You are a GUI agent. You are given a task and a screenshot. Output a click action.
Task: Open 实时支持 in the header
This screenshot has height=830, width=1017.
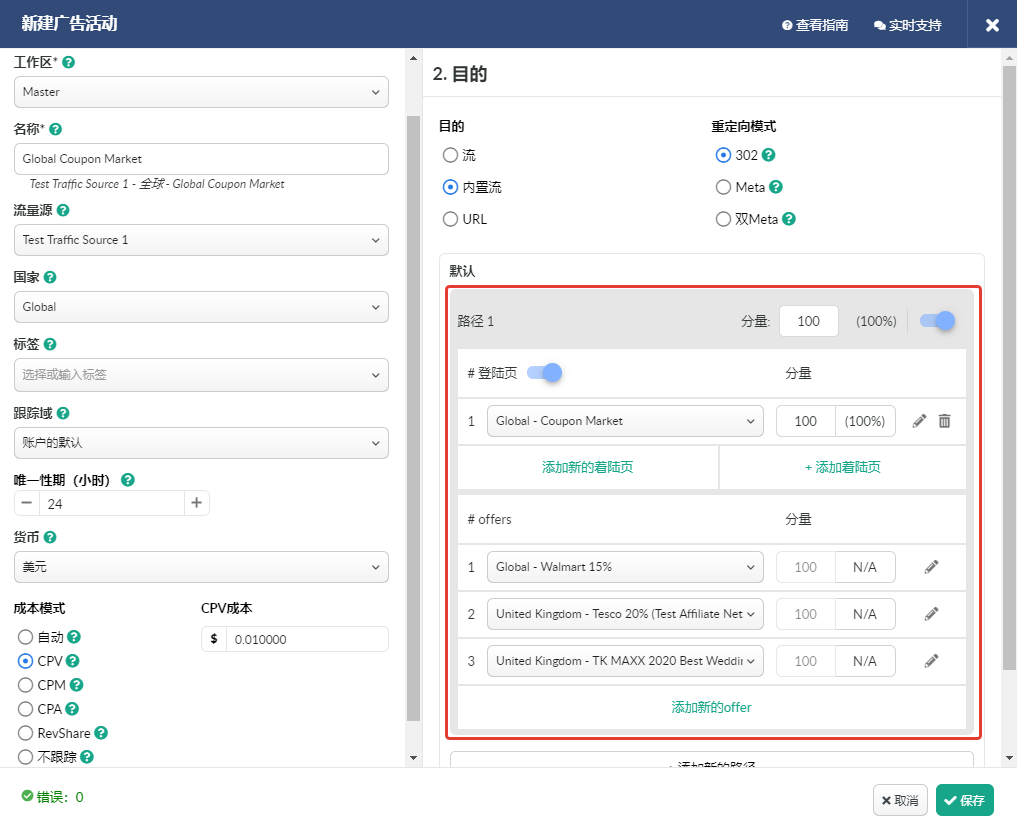point(907,25)
